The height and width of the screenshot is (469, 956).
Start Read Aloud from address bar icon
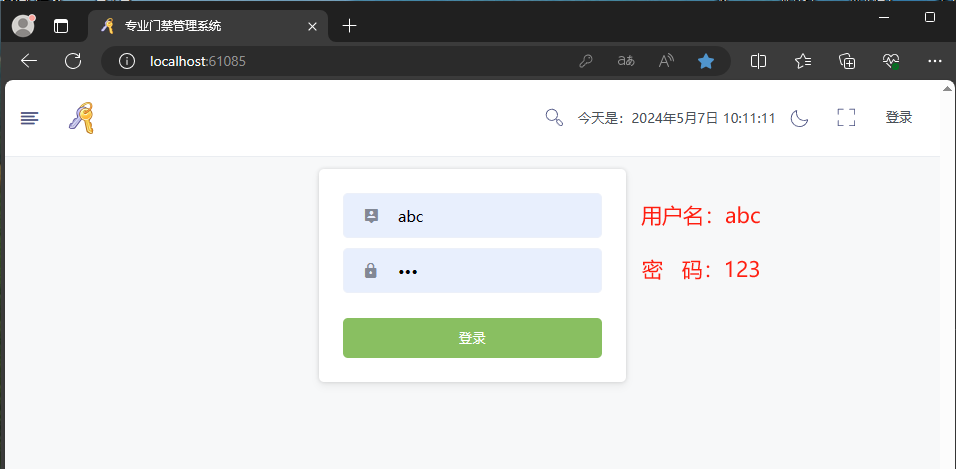coord(666,61)
